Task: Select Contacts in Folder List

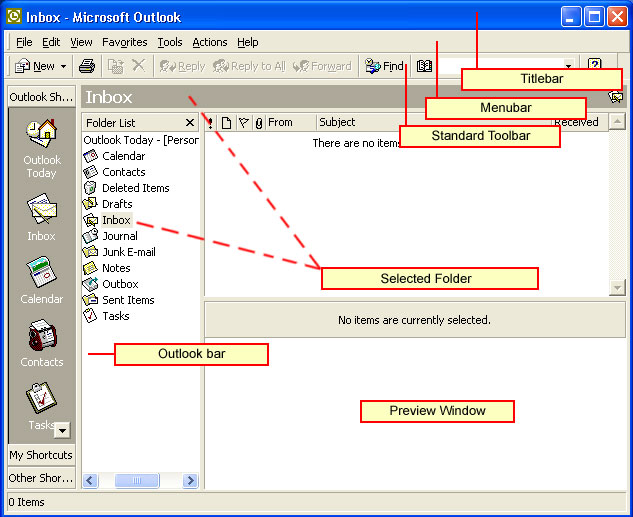Action: point(114,172)
